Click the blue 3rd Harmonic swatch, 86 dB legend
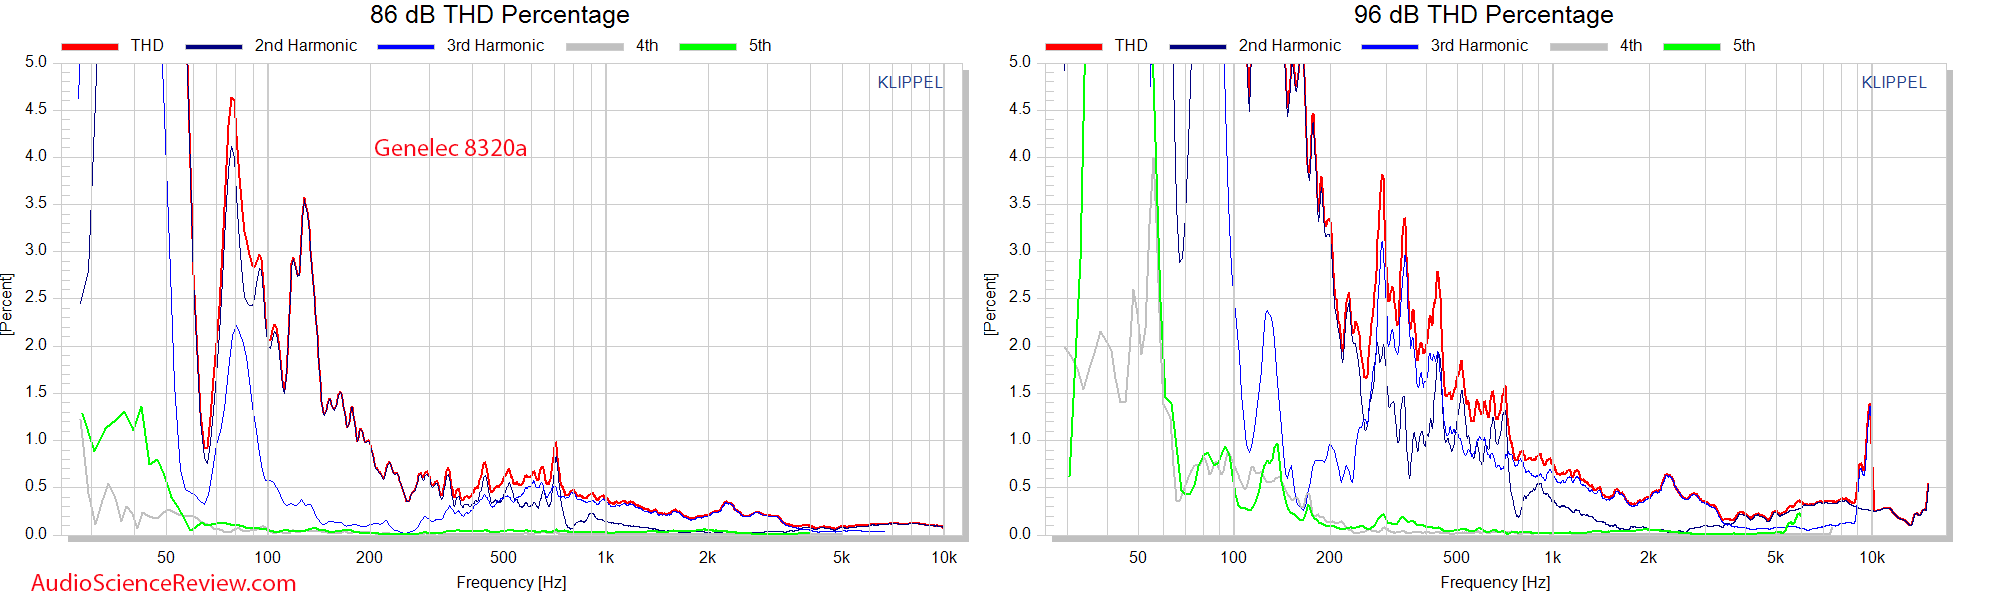The width and height of the screenshot is (2000, 600). (x=406, y=46)
